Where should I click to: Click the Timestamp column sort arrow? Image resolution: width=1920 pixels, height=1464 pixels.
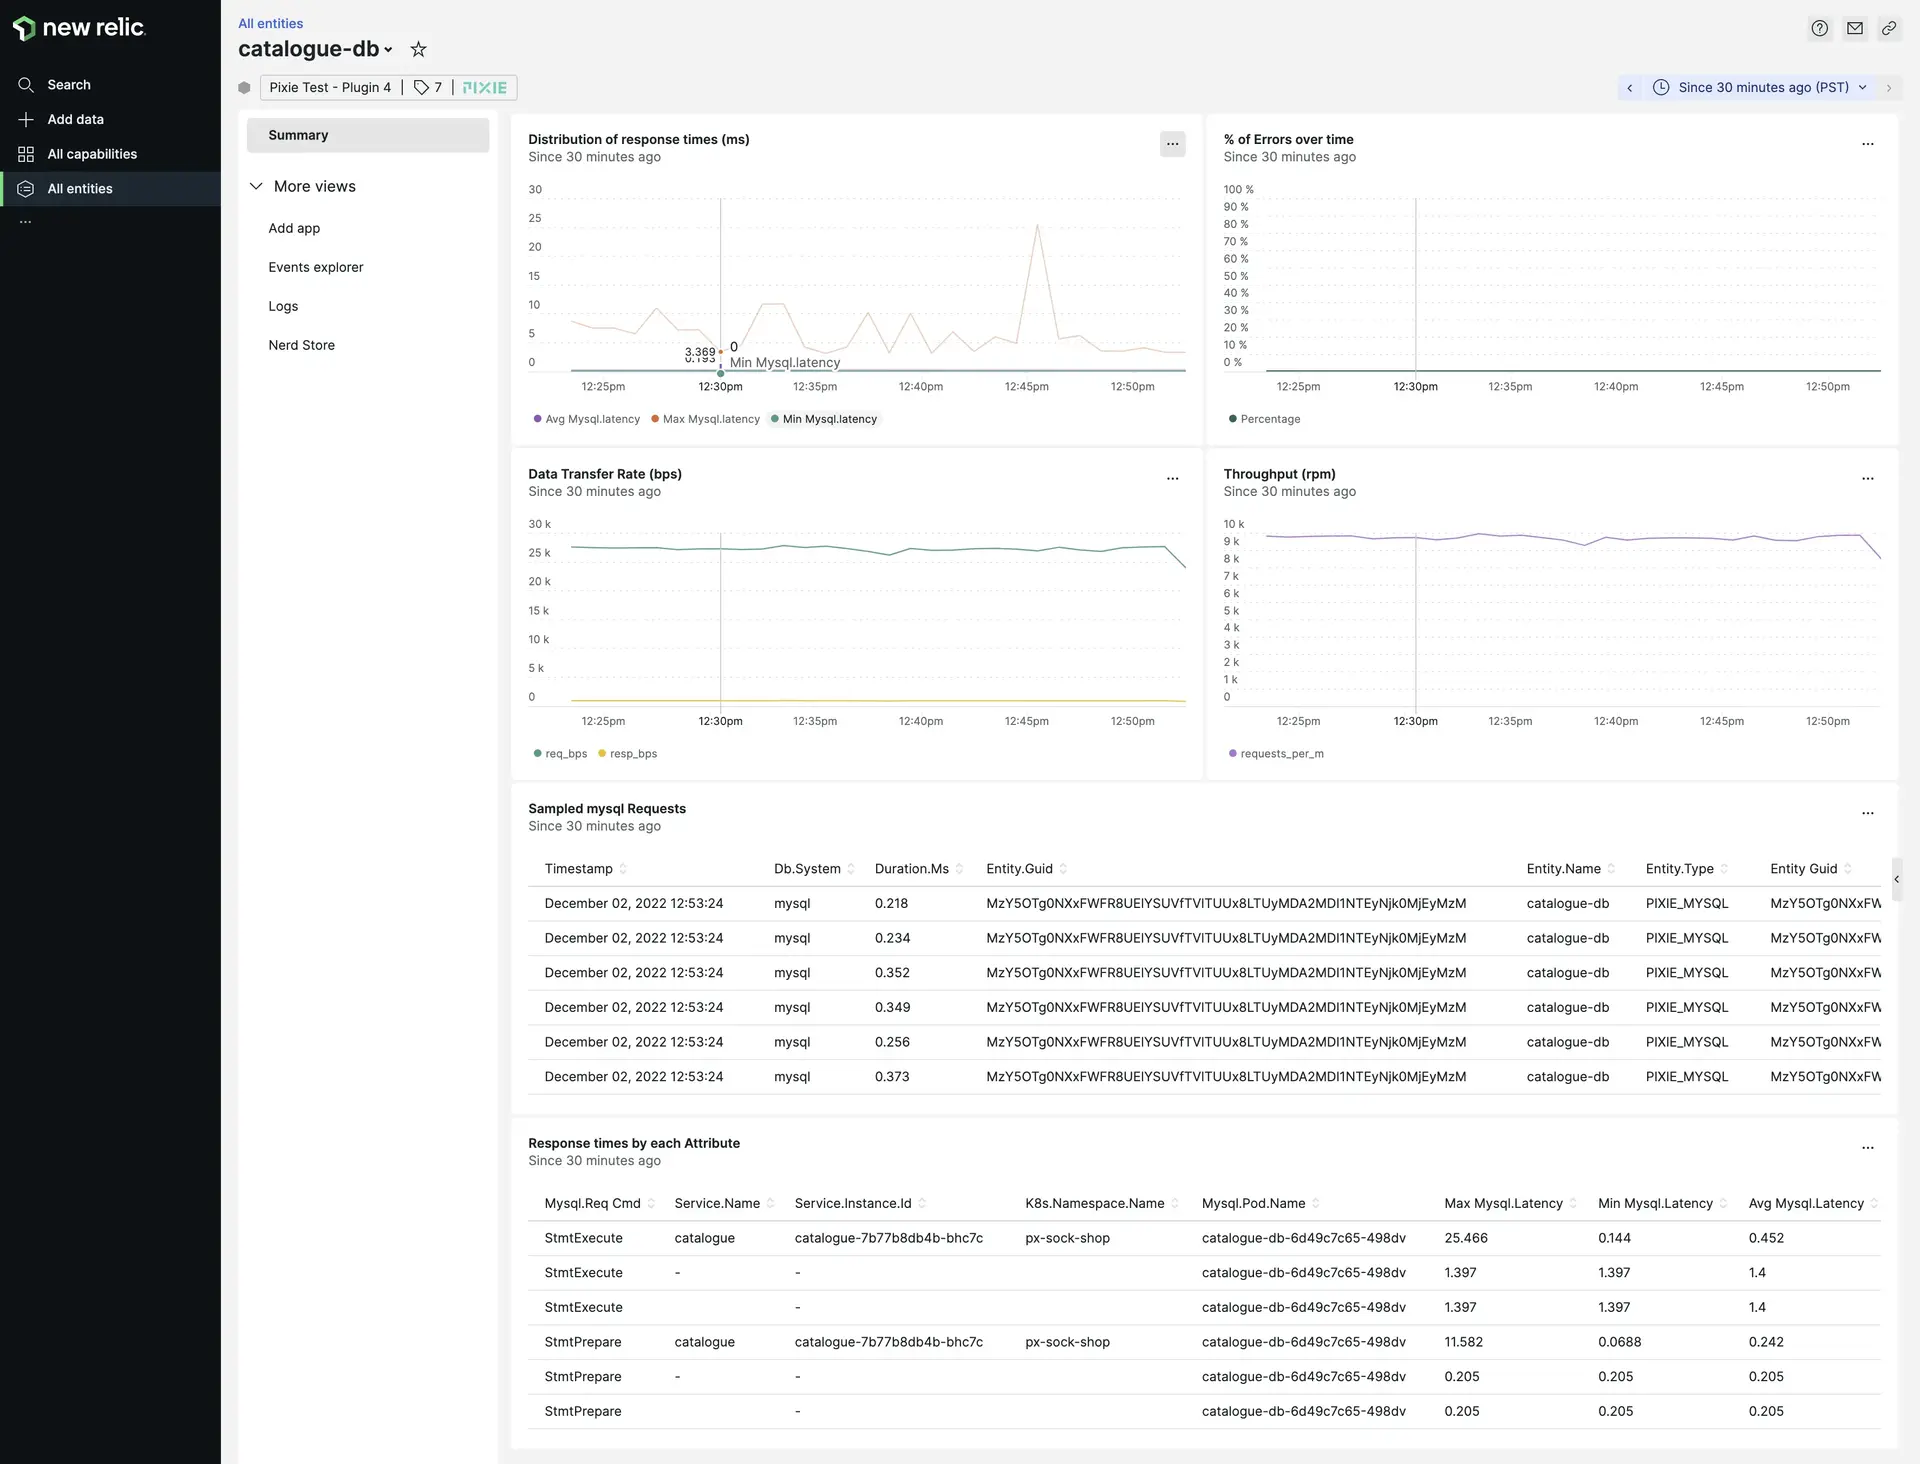(624, 869)
